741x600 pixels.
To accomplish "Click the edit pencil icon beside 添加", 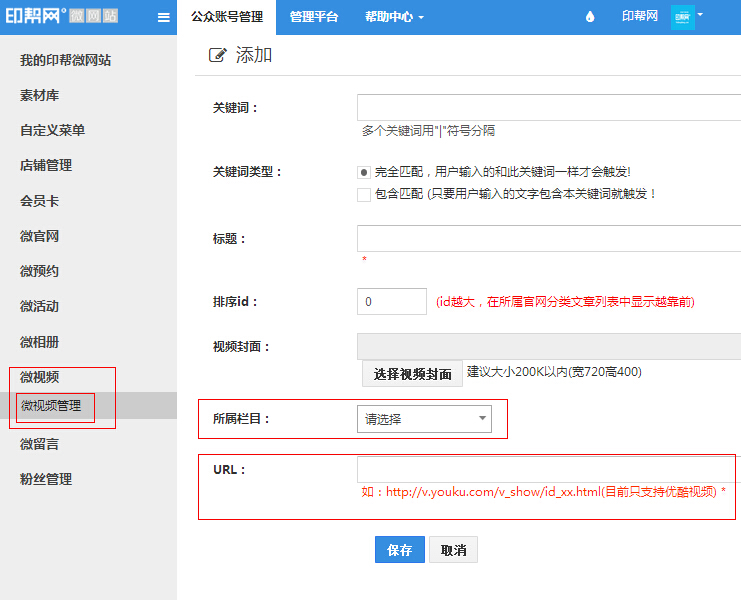I will click(x=217, y=56).
